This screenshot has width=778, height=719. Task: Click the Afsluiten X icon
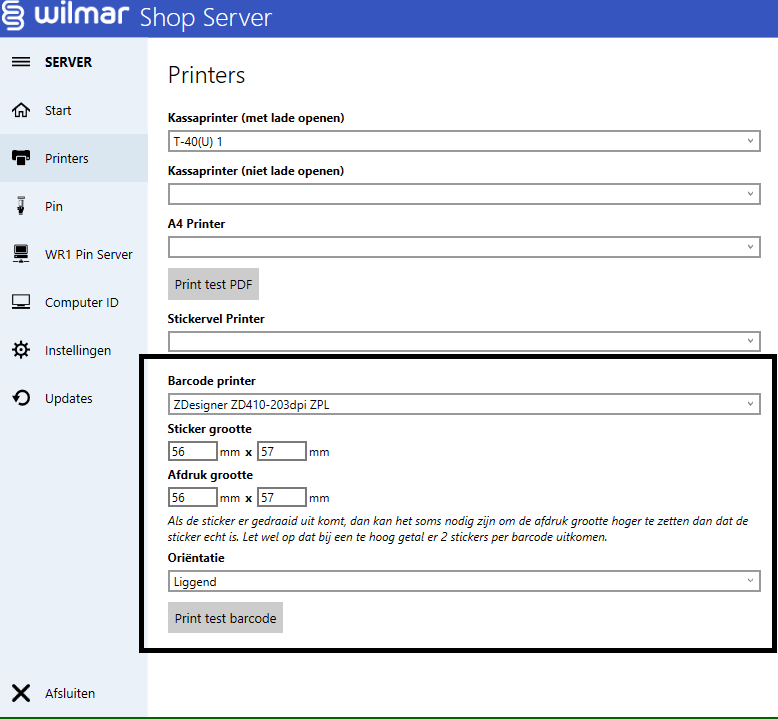(20, 693)
